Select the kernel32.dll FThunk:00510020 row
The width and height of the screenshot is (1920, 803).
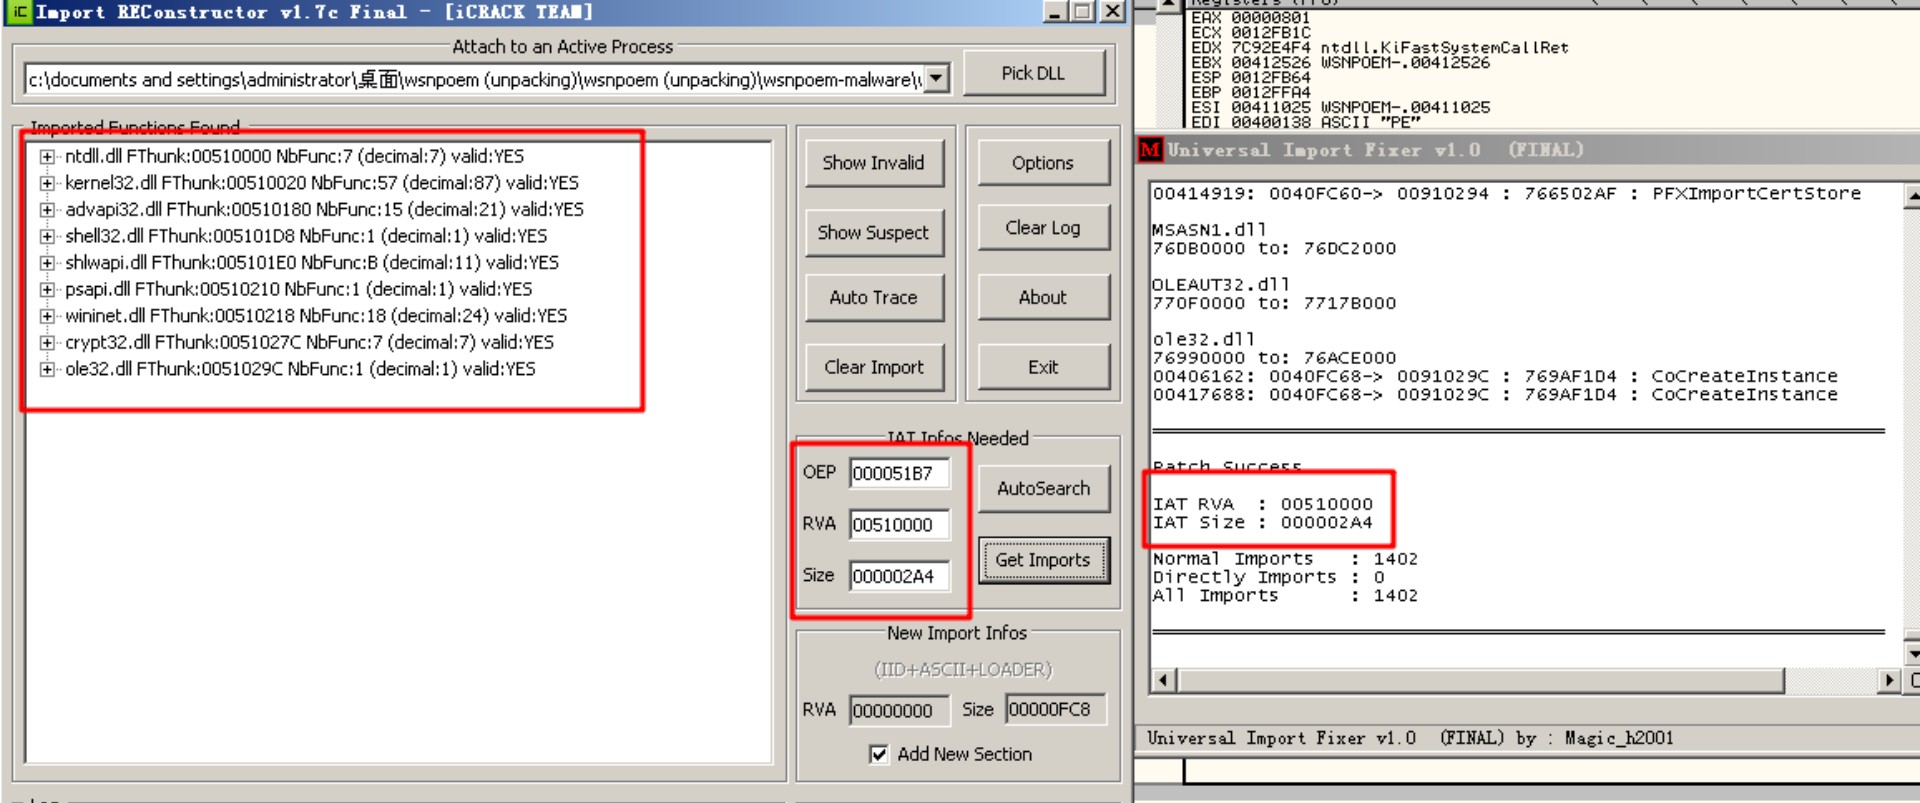point(321,183)
